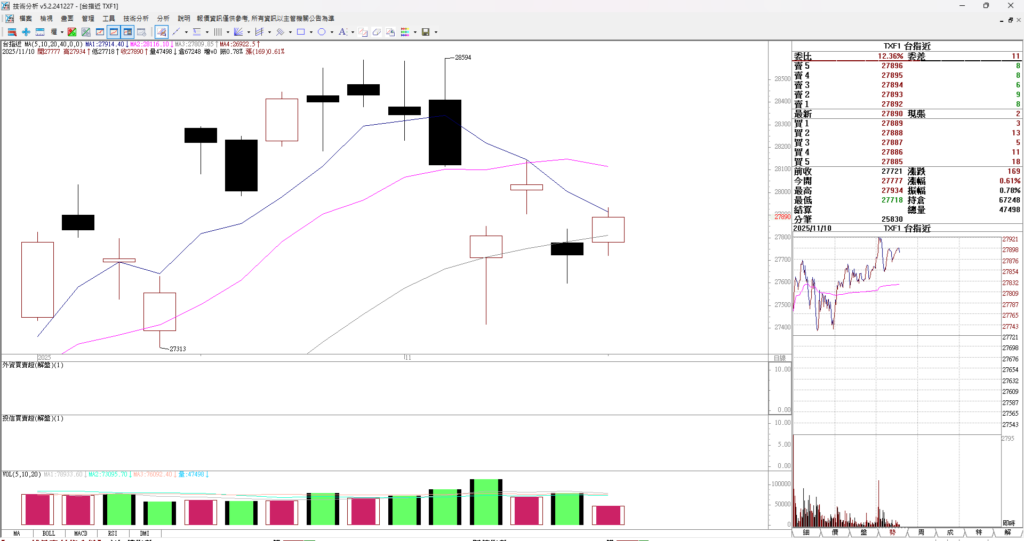Open the multicolor palette icon
Image resolution: width=1024 pixels, height=541 pixels.
point(405,32)
